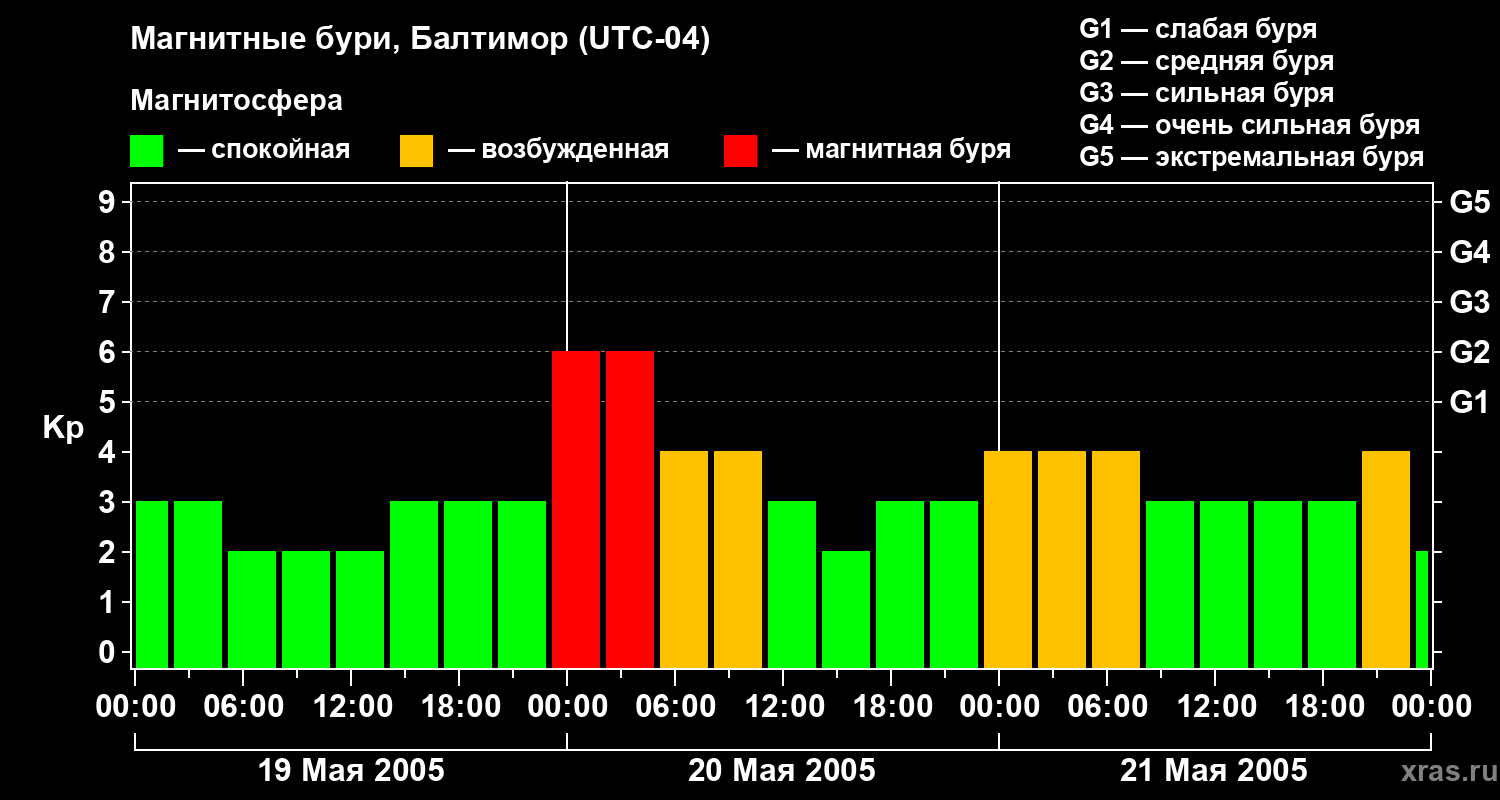Click the Kp axis value '9'

pyautogui.click(x=109, y=203)
